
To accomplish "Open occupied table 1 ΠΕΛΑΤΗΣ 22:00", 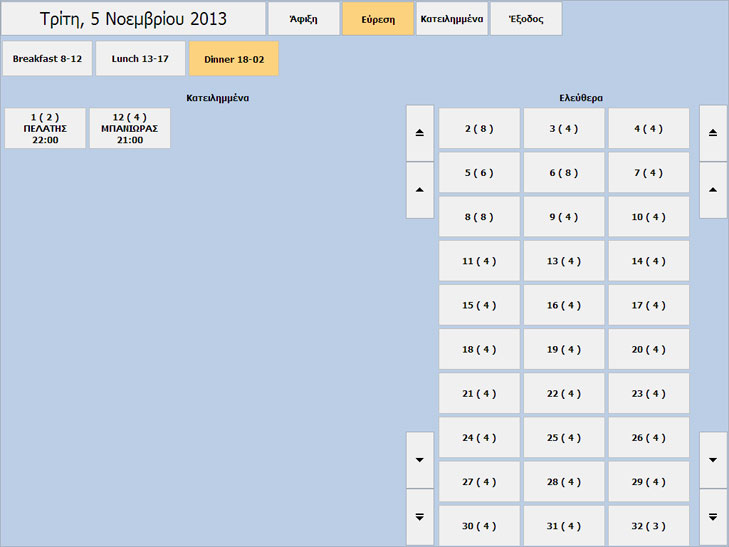I will point(45,129).
